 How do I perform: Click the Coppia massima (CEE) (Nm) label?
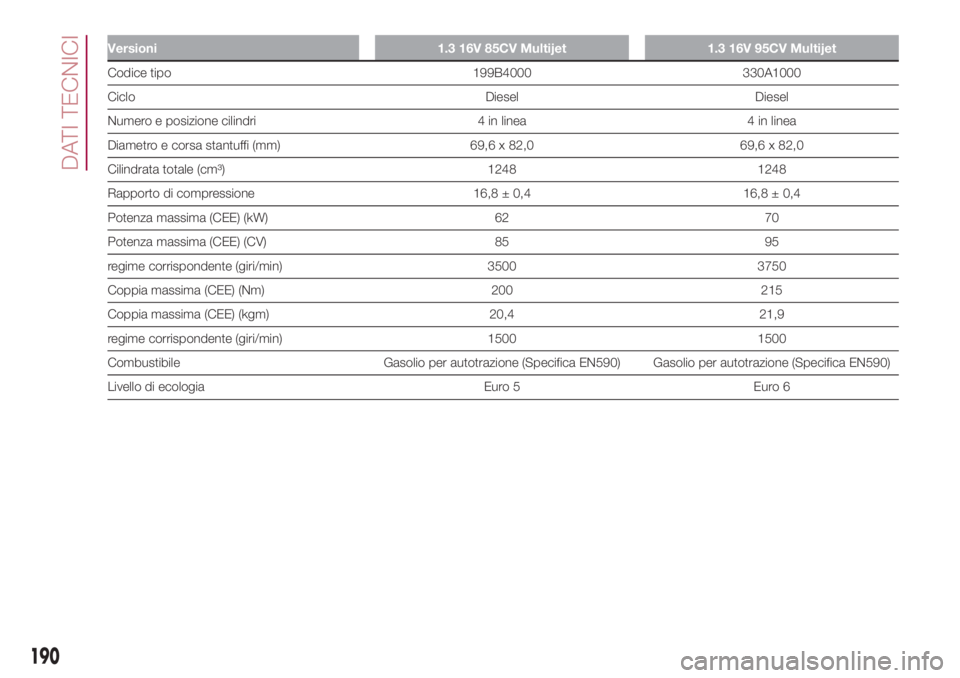pyautogui.click(x=181, y=290)
